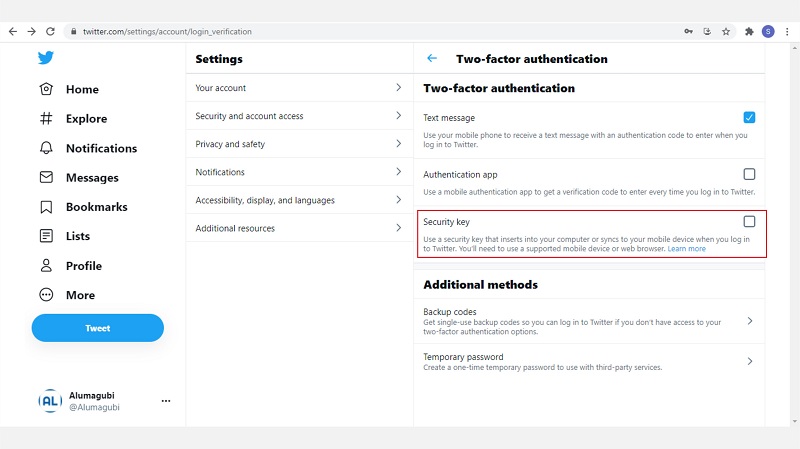The image size is (800, 449).
Task: Click the blue Tweet button
Action: click(x=97, y=328)
